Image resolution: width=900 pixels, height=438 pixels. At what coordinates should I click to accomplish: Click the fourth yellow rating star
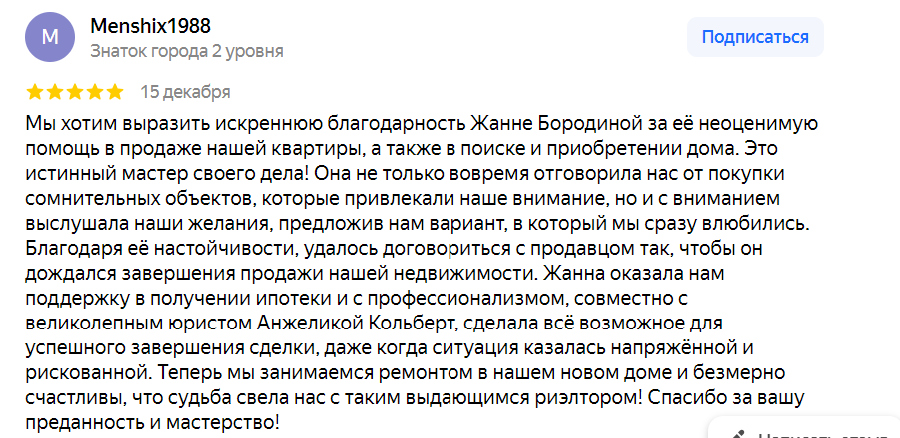(95, 92)
